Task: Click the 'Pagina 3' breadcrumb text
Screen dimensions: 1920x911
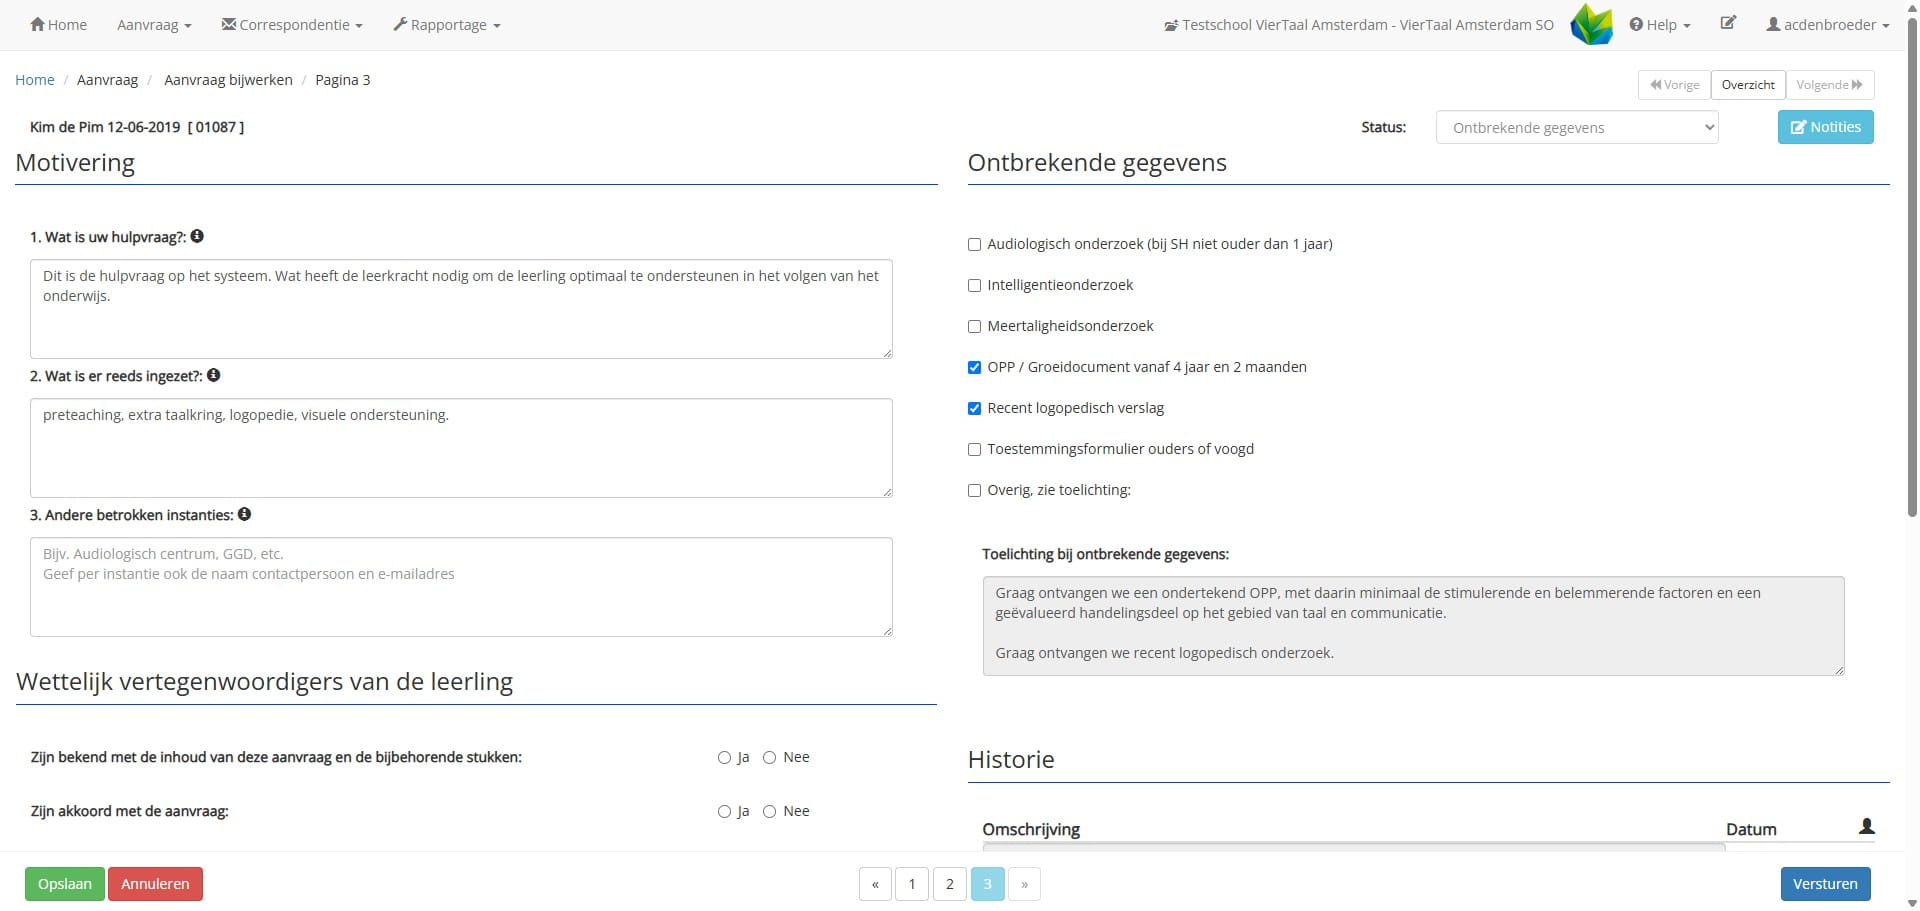Action: [x=343, y=80]
